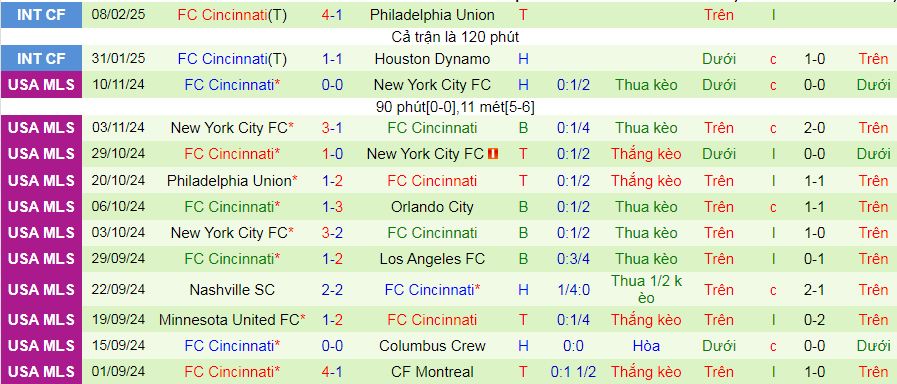
Task: Click the 4-1 score on 01/09/24
Action: click(332, 372)
